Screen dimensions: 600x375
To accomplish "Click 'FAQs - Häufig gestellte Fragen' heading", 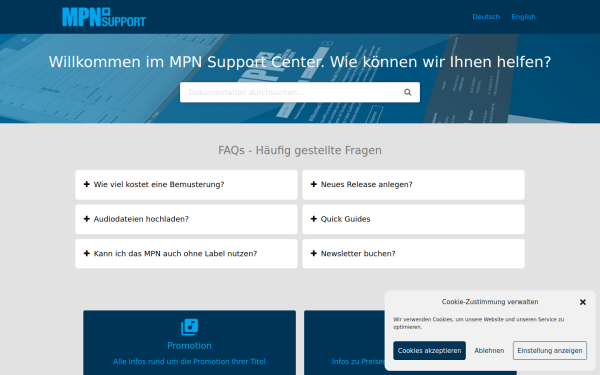I will coord(300,150).
